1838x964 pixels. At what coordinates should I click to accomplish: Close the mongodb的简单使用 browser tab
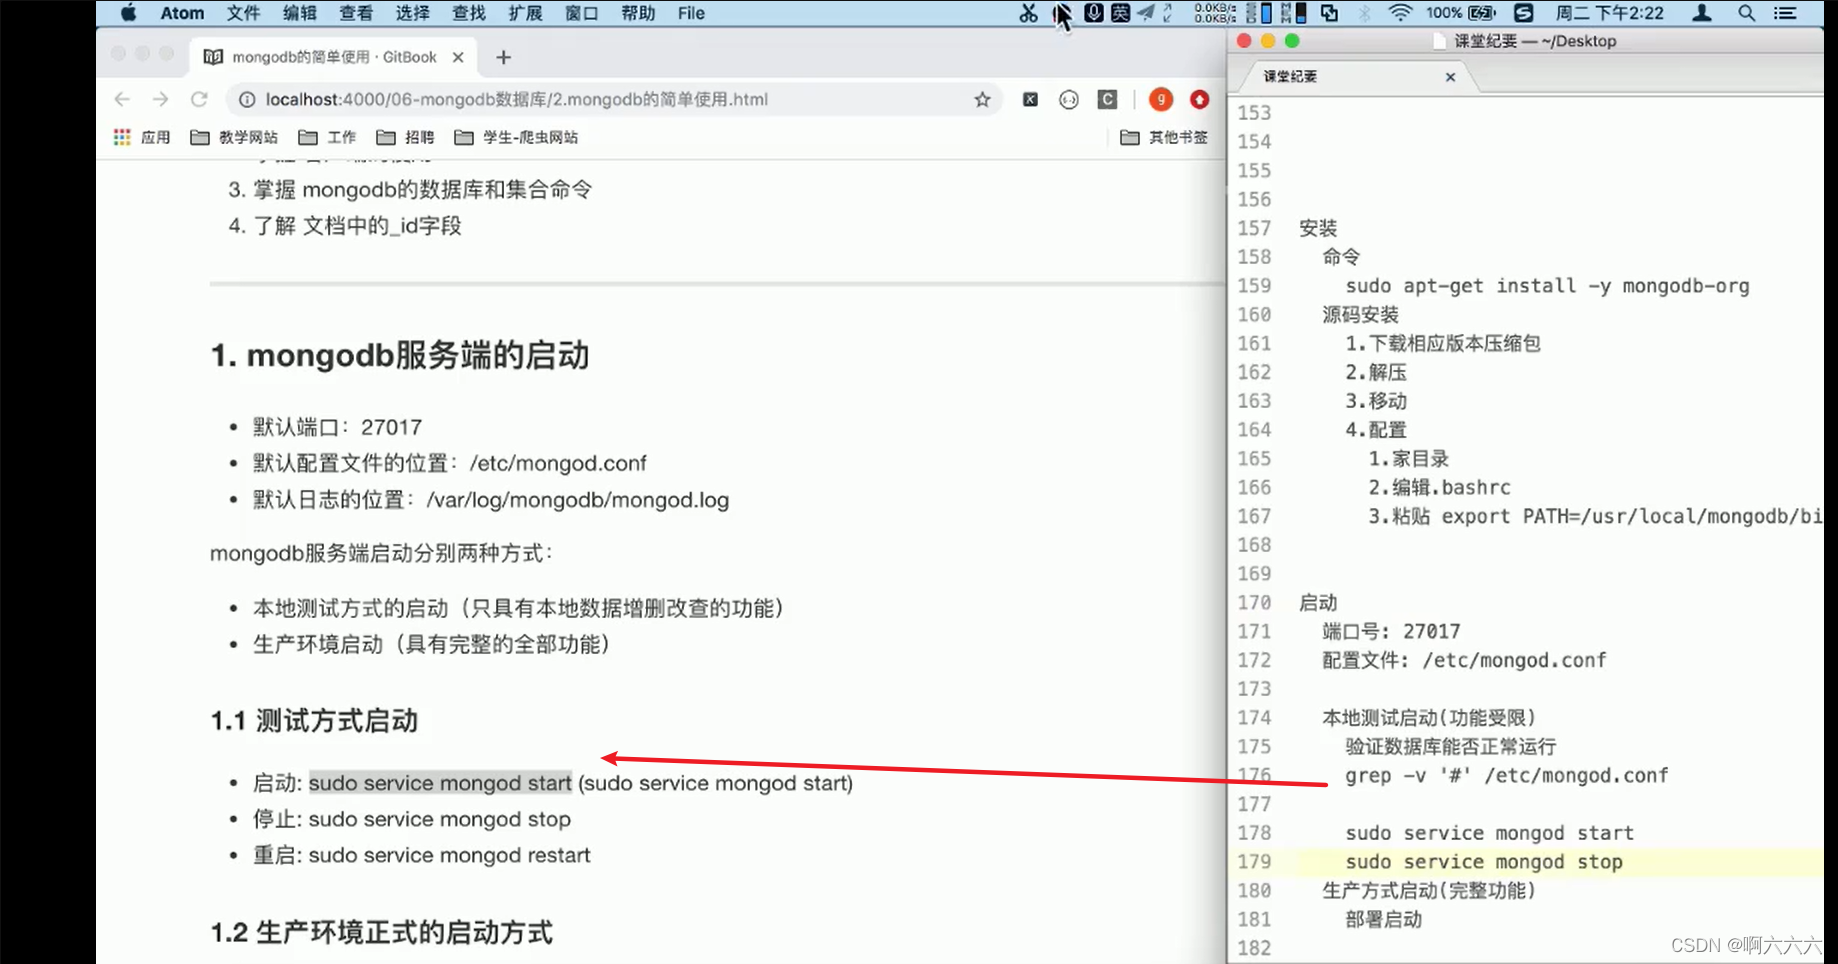pos(458,57)
